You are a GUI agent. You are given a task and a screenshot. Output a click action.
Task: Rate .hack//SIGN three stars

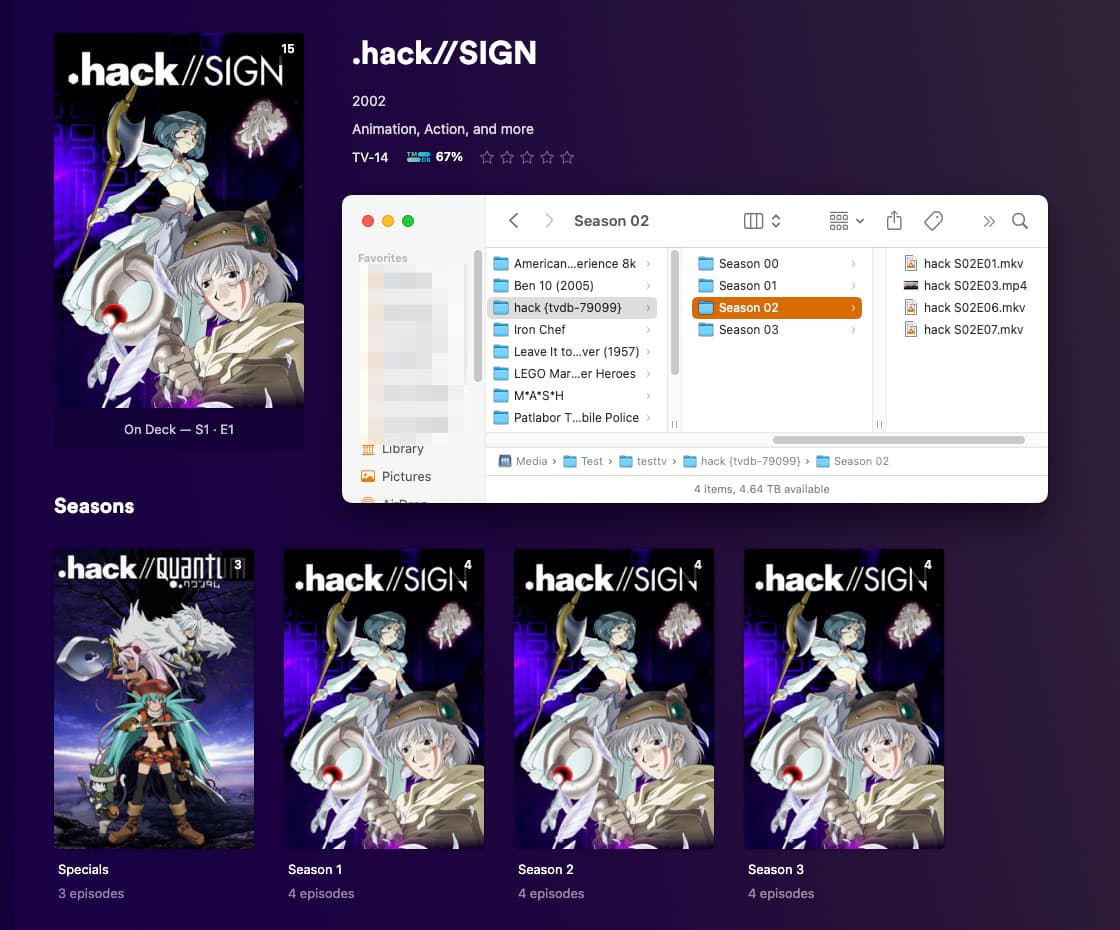(x=527, y=157)
